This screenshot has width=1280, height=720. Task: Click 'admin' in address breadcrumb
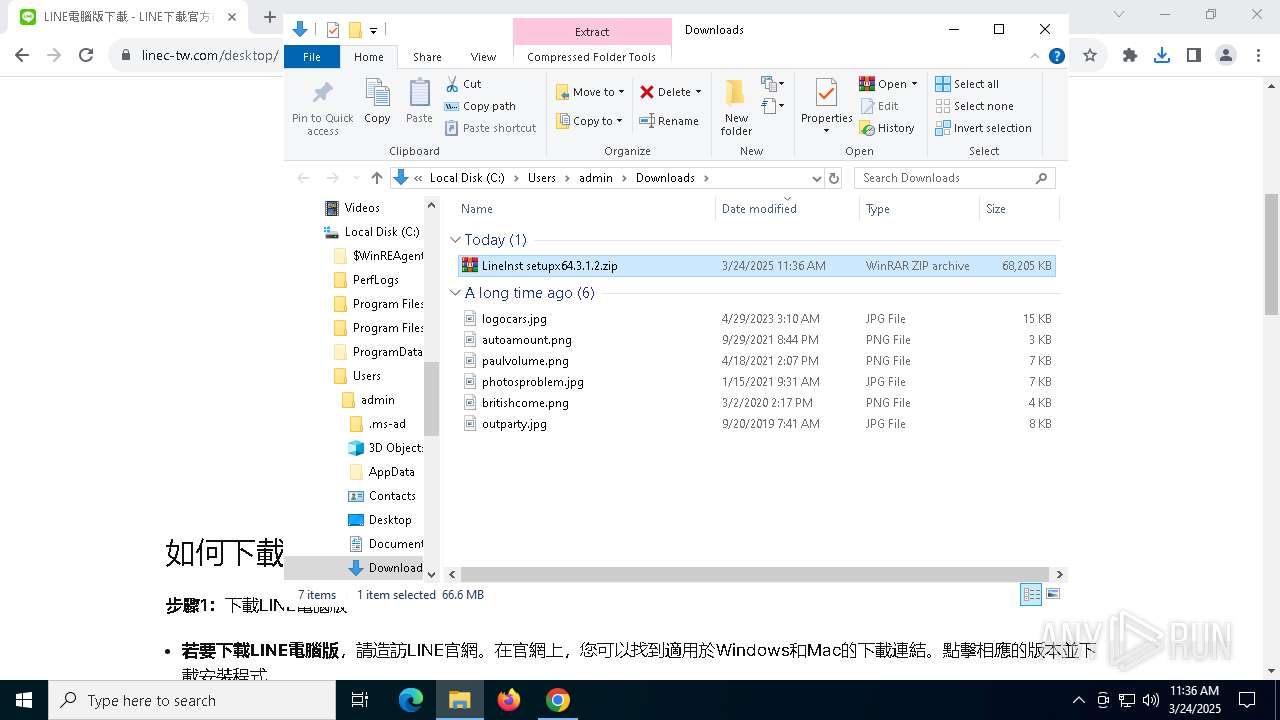596,178
